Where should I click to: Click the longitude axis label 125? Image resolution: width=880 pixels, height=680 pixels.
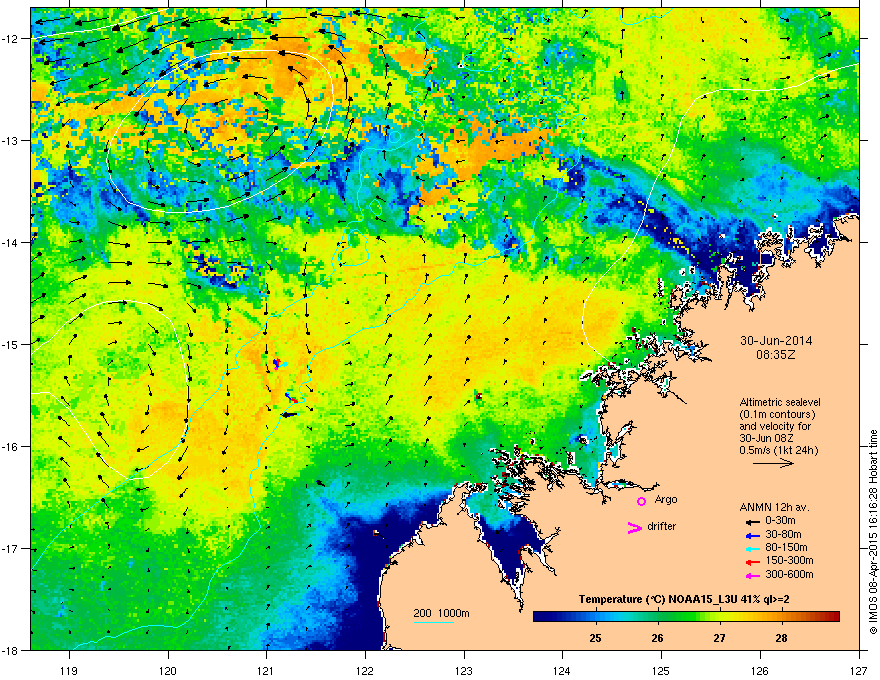pos(661,670)
